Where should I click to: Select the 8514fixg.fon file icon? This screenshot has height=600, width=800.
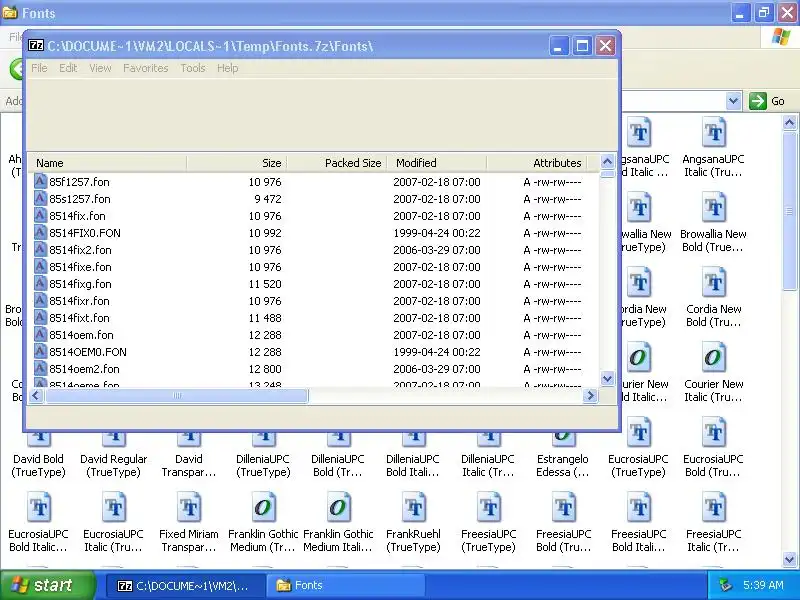40,284
